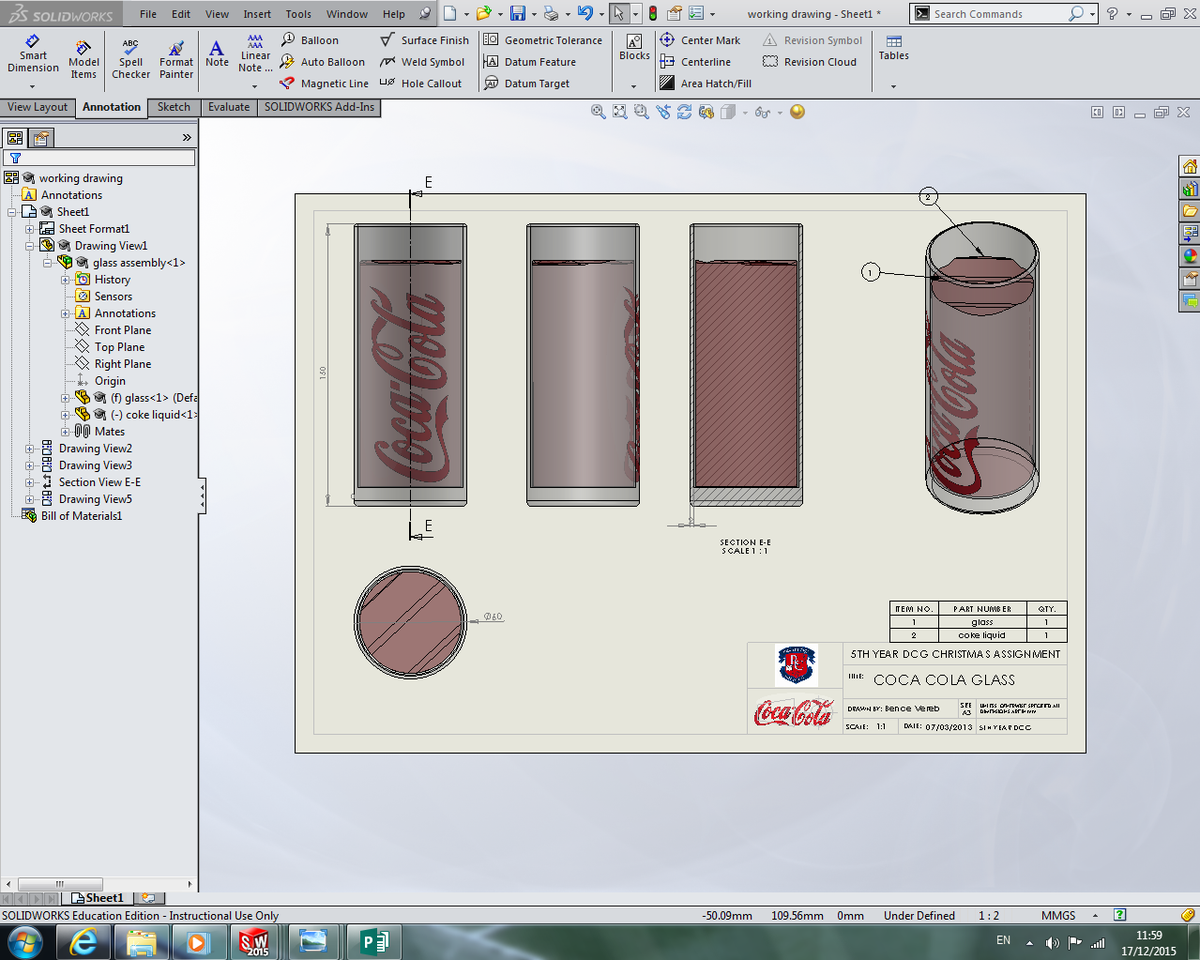1200x960 pixels.
Task: Open Appearances color ball in task pane
Action: pyautogui.click(x=1189, y=255)
